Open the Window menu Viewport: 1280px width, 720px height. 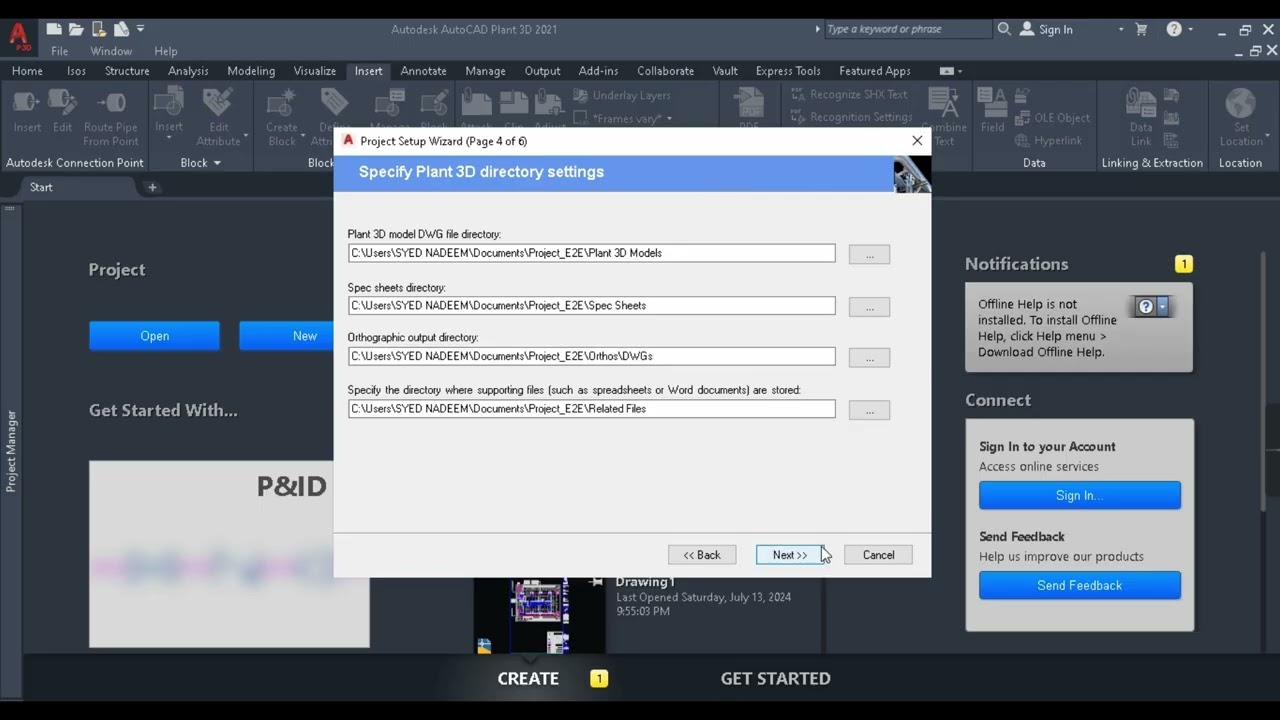pyautogui.click(x=111, y=51)
